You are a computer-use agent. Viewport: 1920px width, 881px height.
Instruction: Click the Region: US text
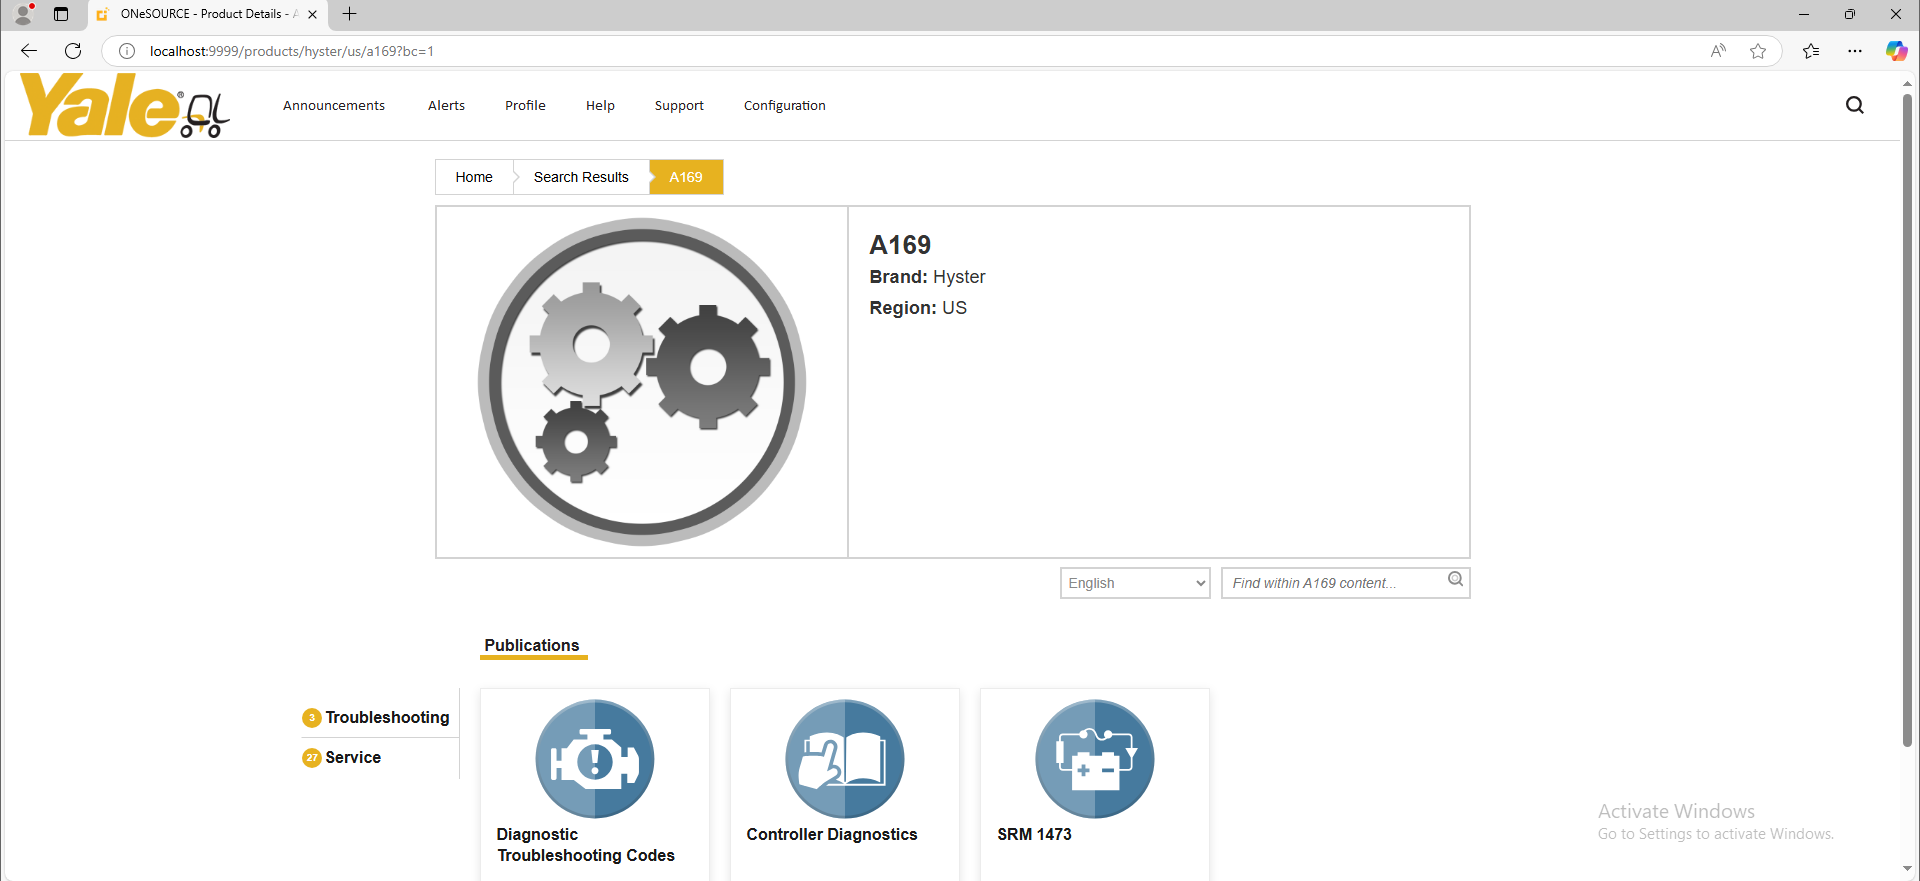[x=918, y=308]
